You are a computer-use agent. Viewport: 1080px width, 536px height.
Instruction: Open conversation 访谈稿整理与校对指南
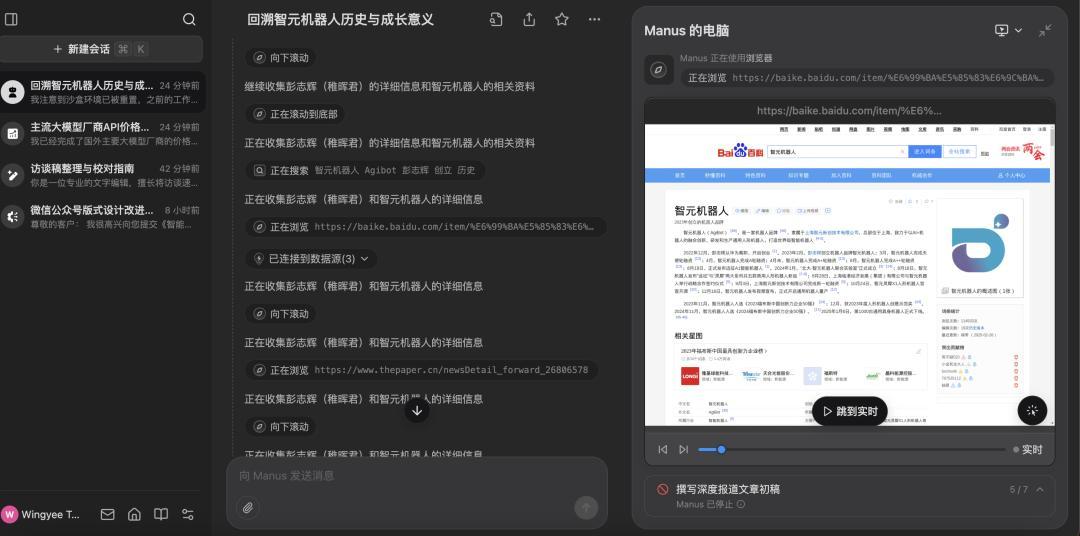point(102,175)
